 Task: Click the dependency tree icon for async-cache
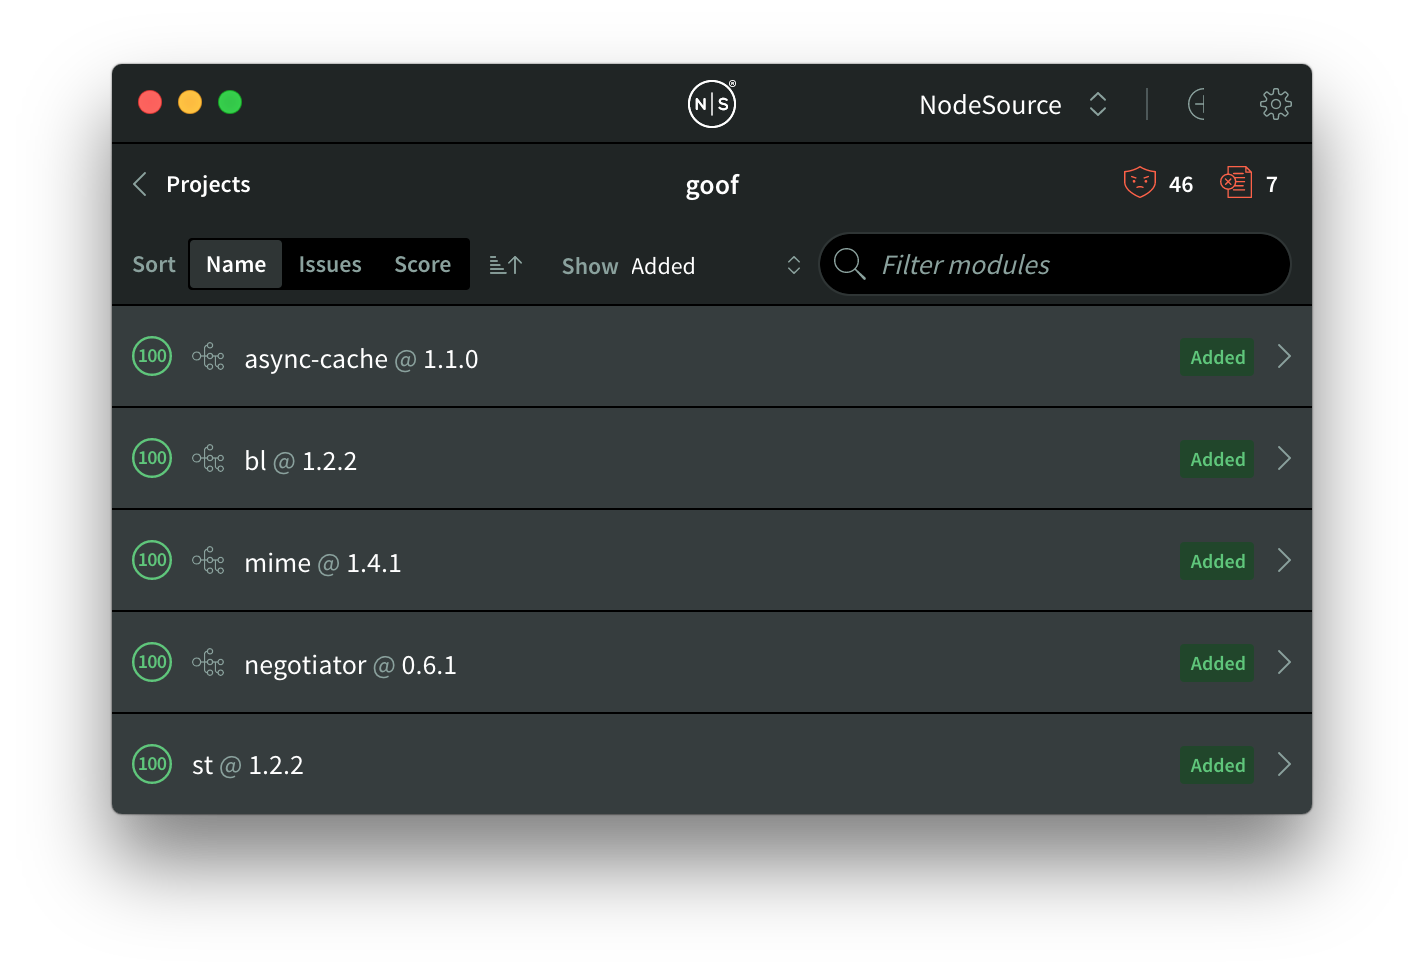click(208, 357)
